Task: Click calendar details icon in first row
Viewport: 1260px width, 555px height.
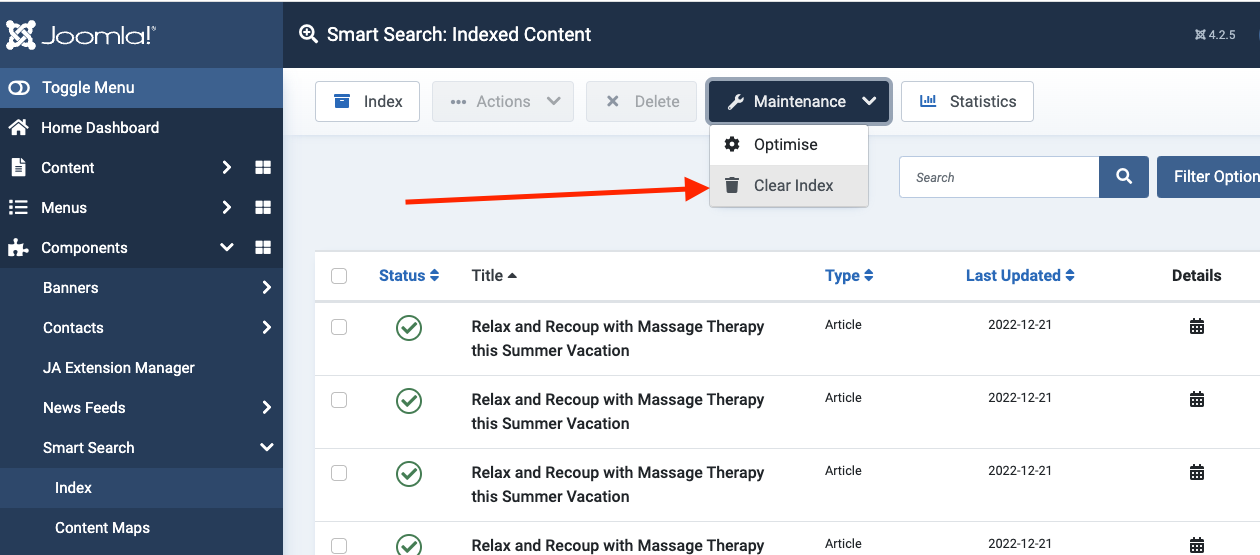Action: 1196,326
